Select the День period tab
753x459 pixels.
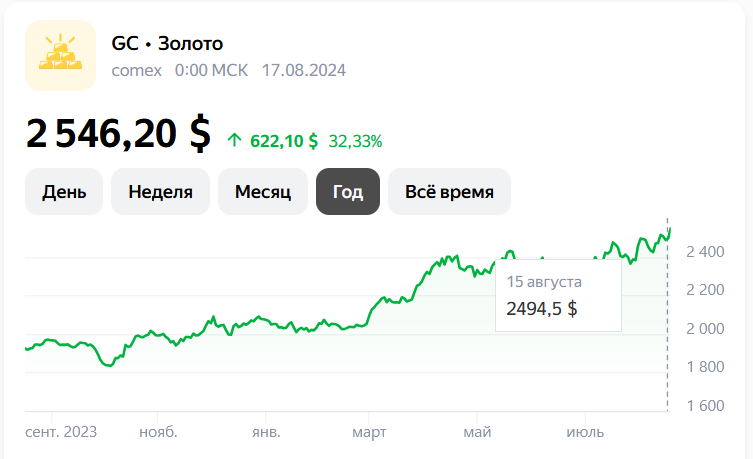tap(64, 192)
